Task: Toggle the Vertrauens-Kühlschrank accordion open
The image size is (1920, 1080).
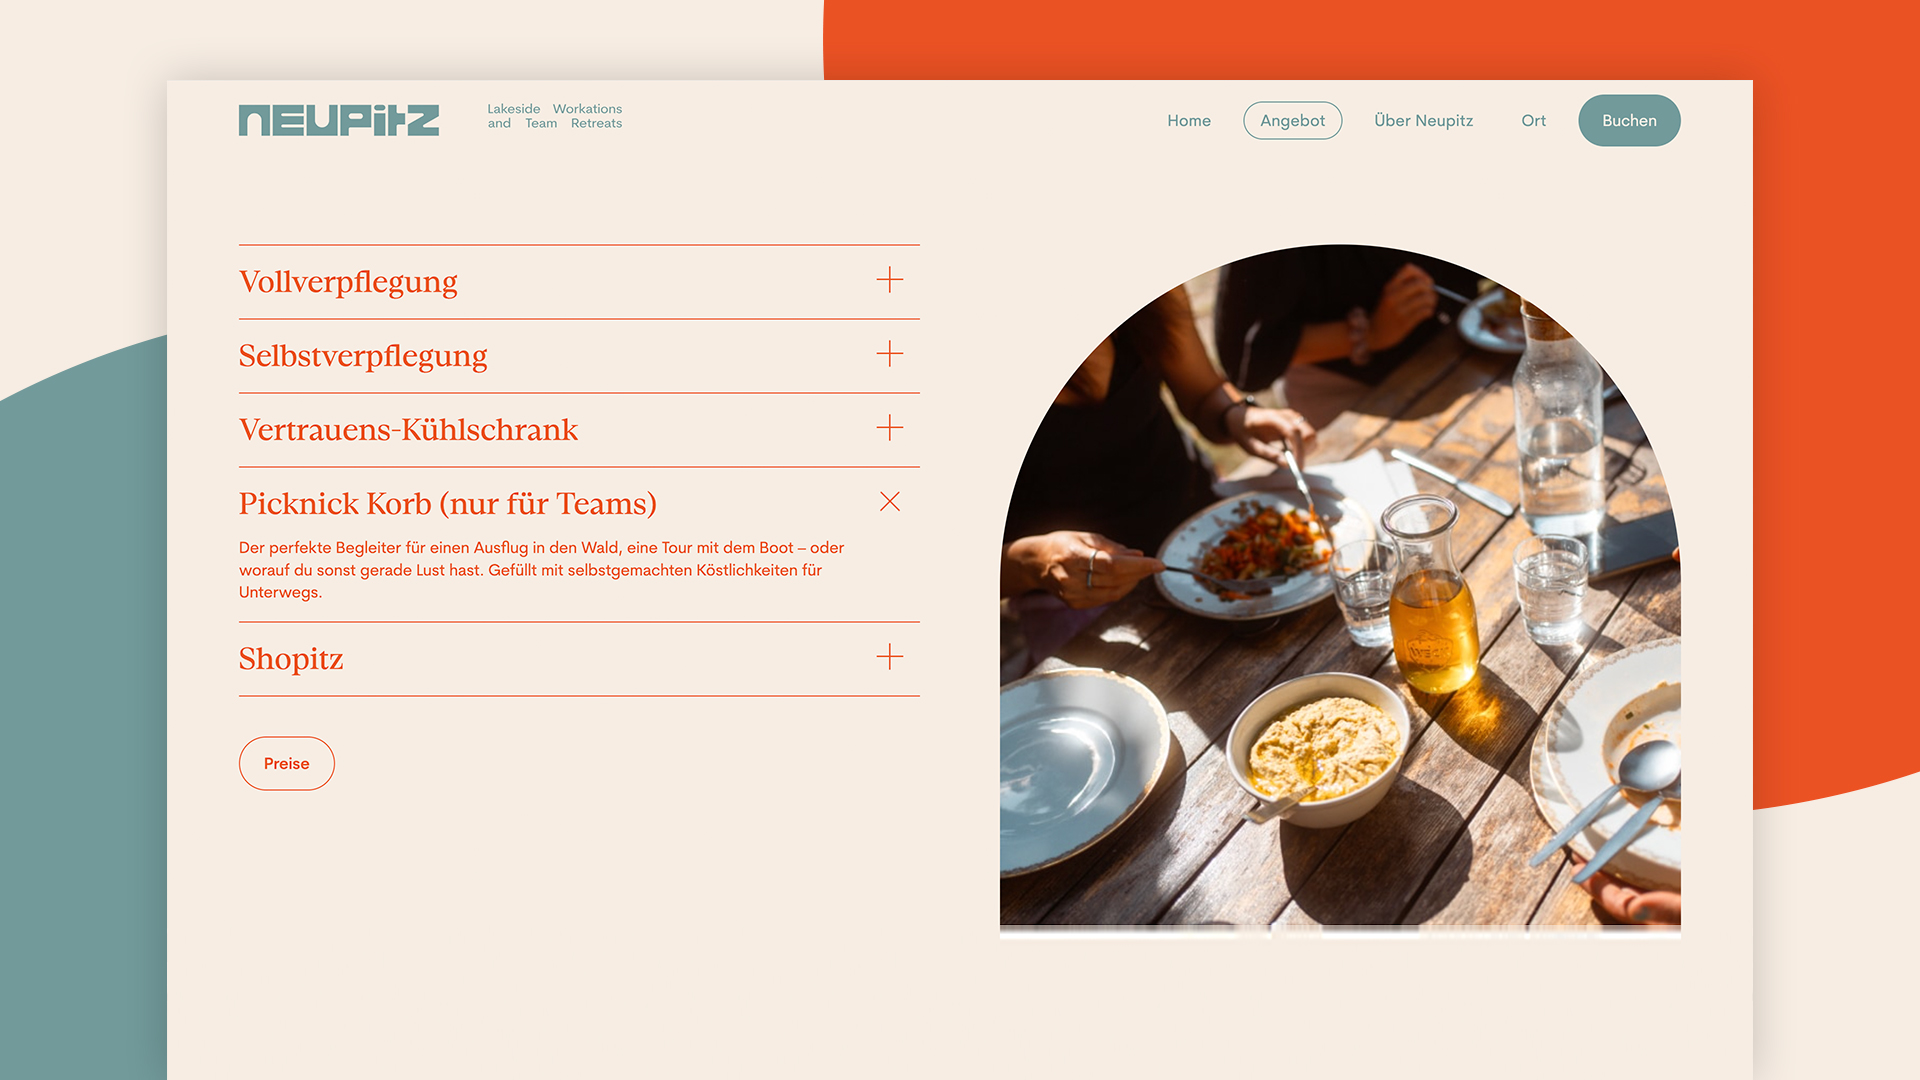Action: (889, 427)
